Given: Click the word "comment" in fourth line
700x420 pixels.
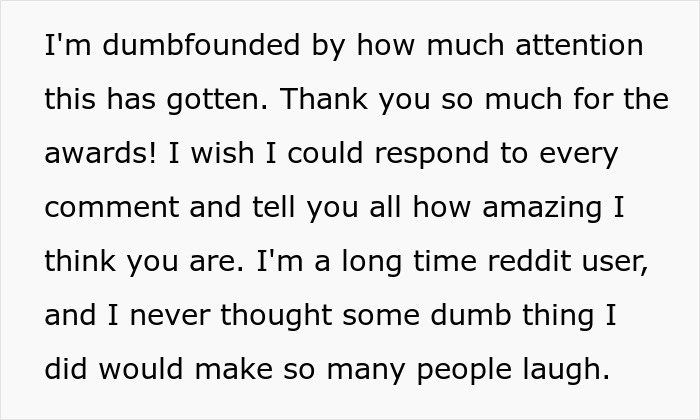Looking at the screenshot, I should pyautogui.click(x=112, y=208).
